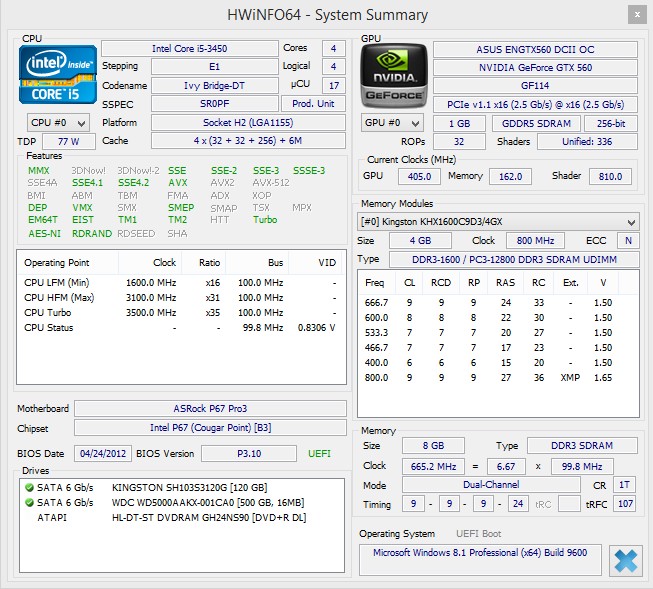The image size is (653, 589).
Task: Click the PCIe v1.1 x16 bus field
Action: pos(535,105)
